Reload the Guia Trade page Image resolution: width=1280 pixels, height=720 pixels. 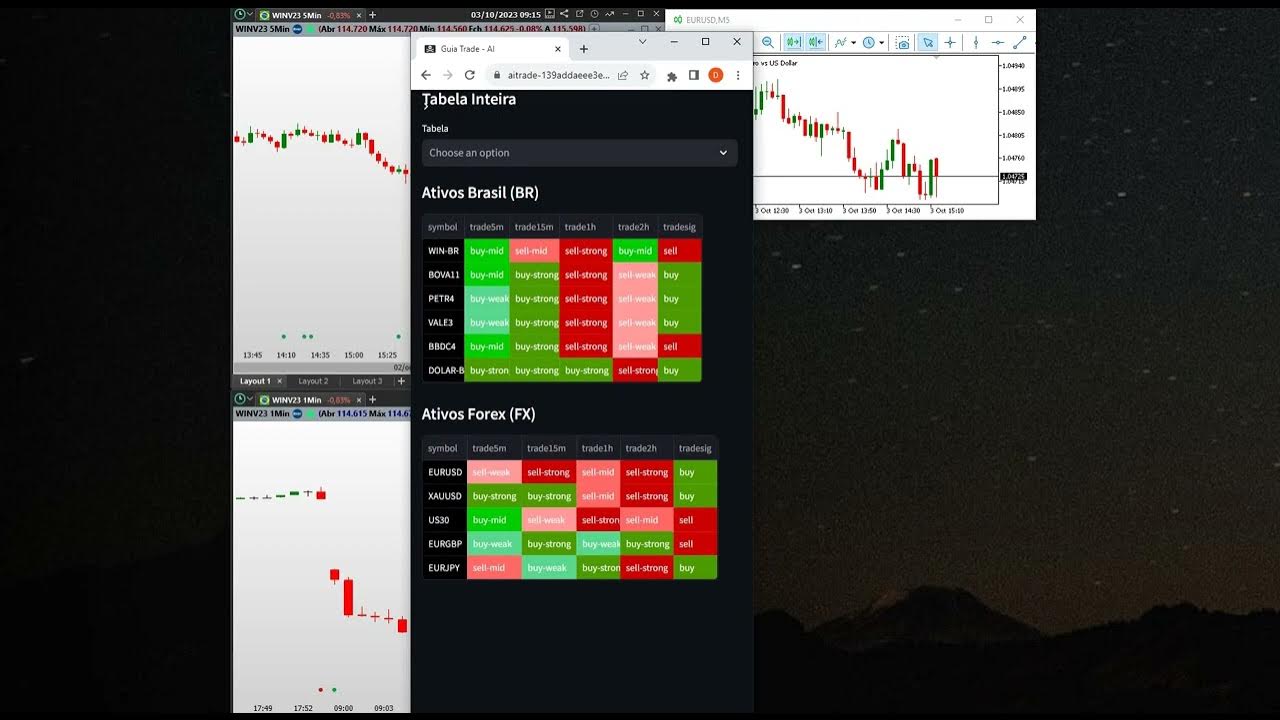click(470, 75)
